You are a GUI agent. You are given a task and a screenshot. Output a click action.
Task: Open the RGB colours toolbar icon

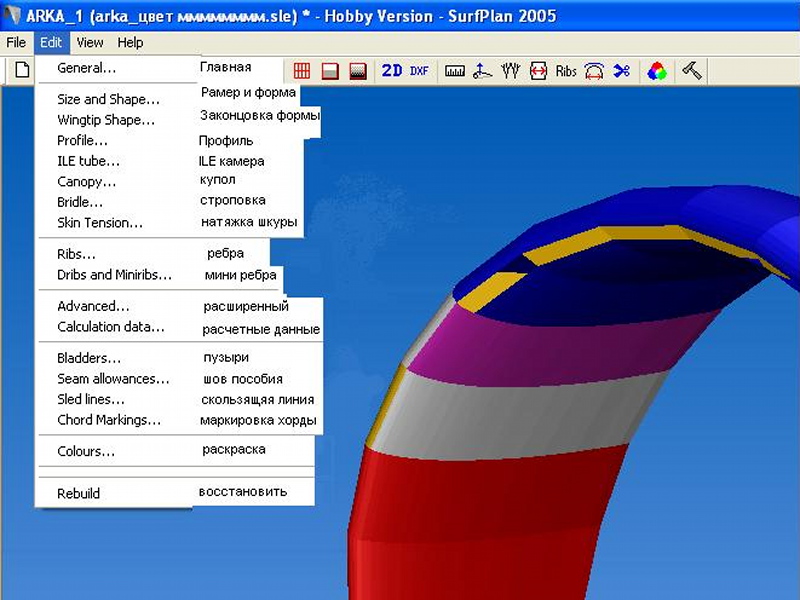coord(657,71)
